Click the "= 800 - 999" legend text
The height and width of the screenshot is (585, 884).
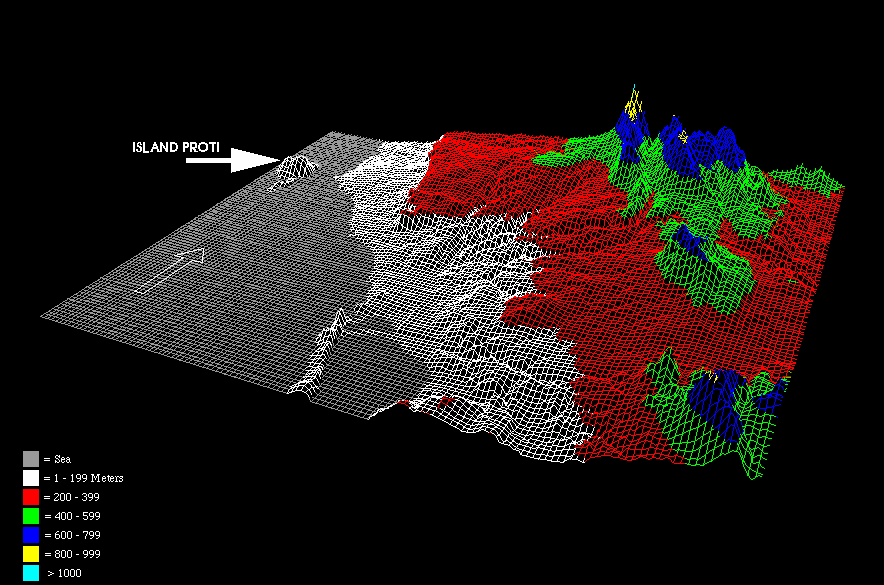72,554
